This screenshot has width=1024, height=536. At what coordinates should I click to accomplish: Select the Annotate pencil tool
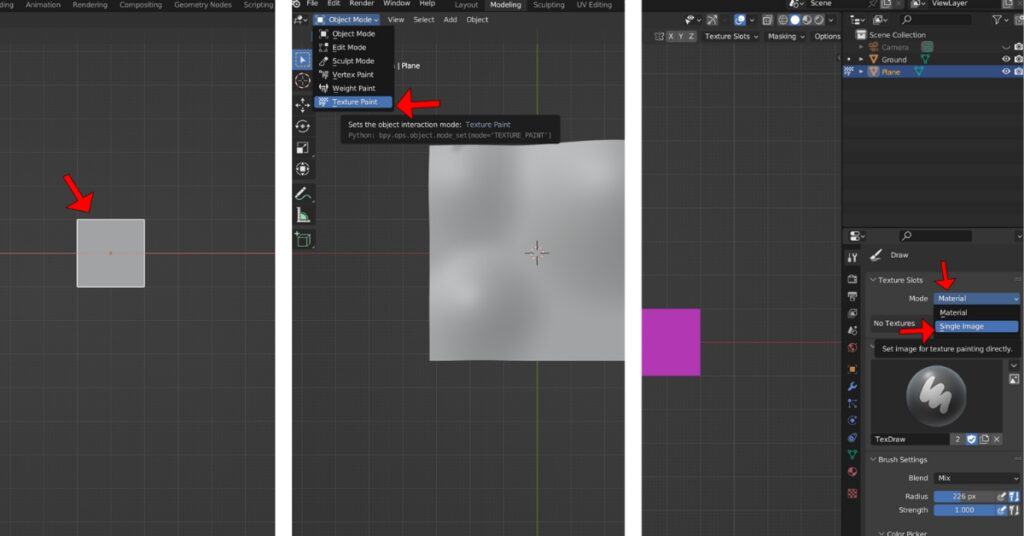[x=302, y=193]
